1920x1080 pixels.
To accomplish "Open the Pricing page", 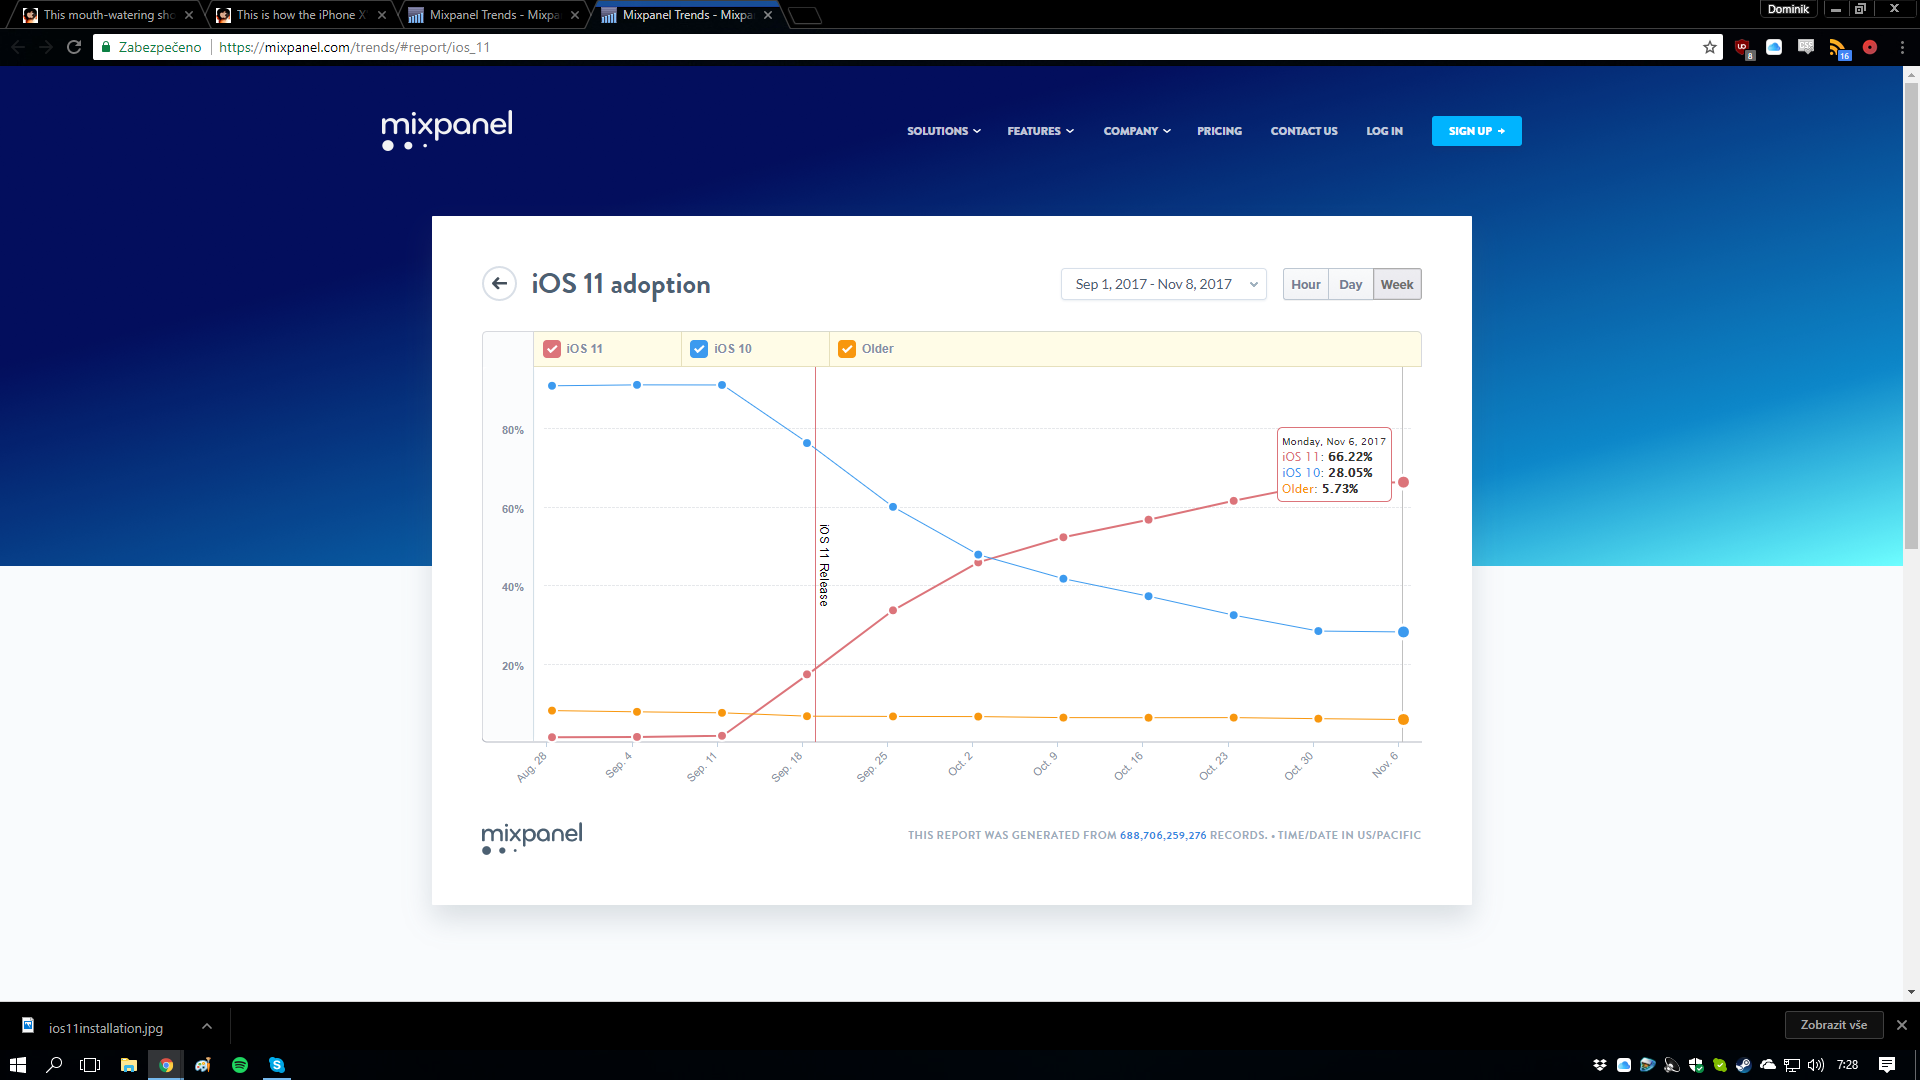I will click(x=1219, y=131).
